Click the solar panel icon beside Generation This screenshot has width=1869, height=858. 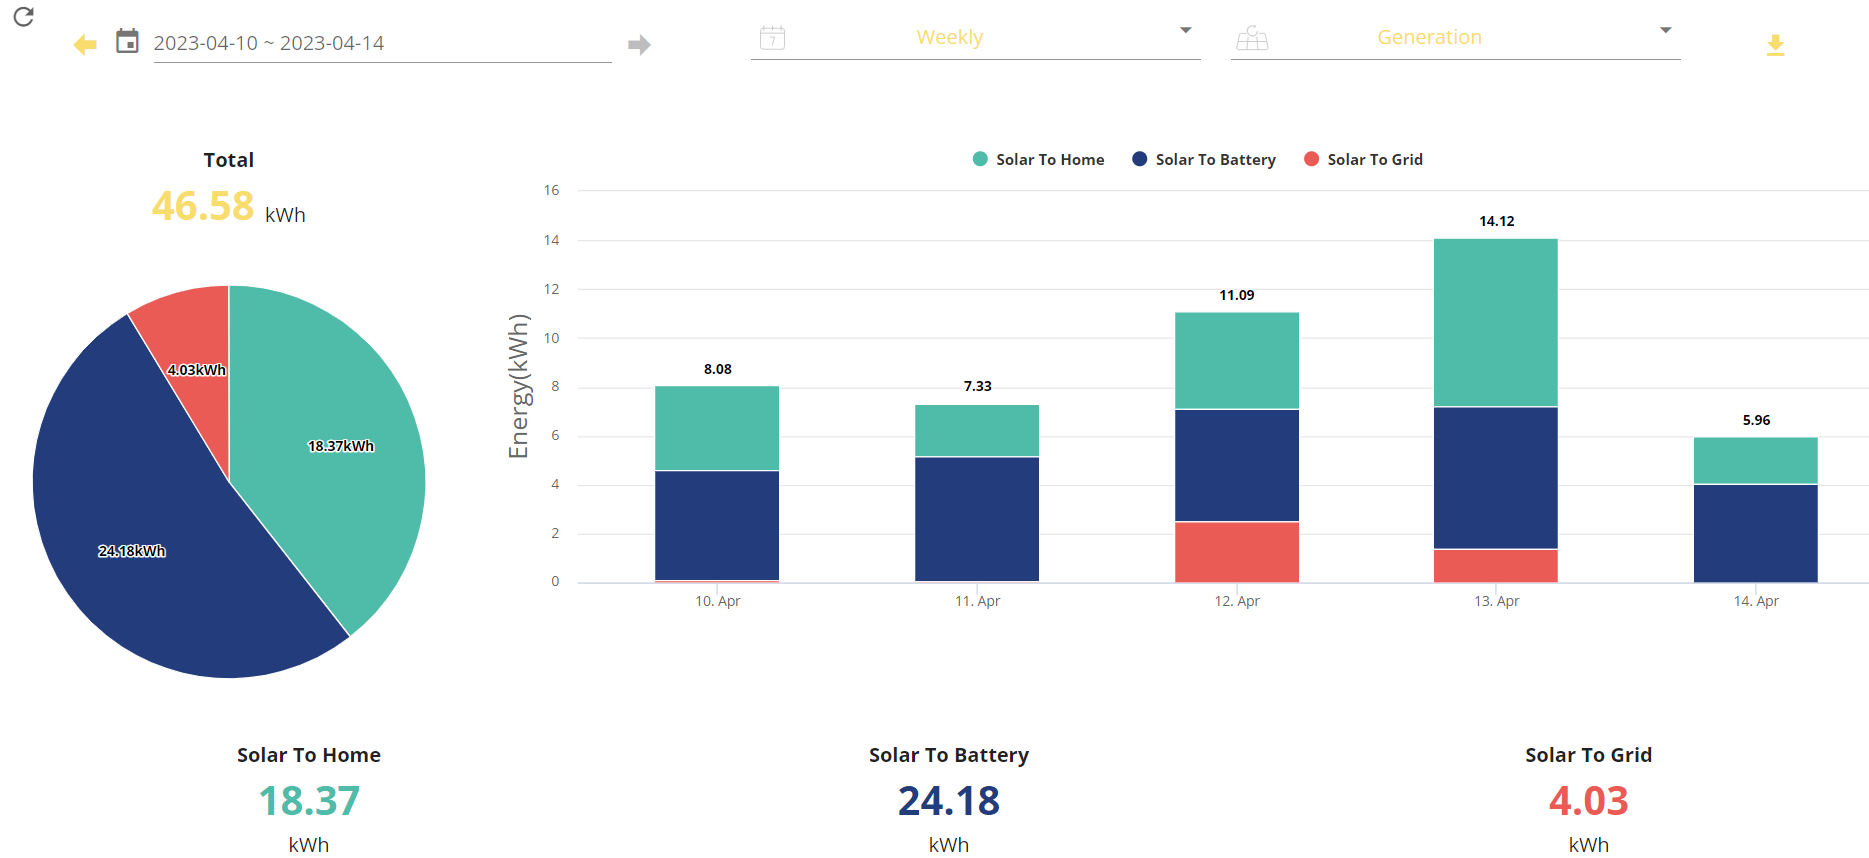1252,38
